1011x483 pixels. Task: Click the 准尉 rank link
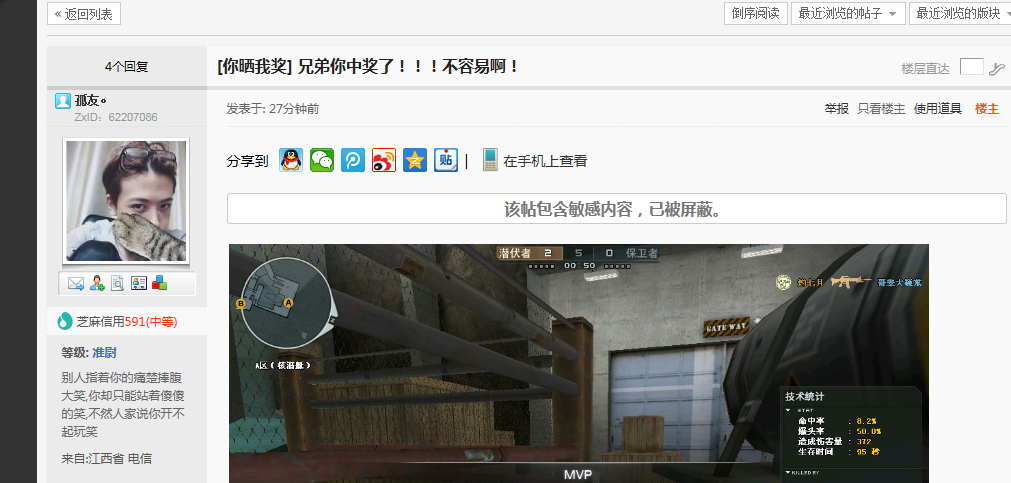tap(104, 353)
